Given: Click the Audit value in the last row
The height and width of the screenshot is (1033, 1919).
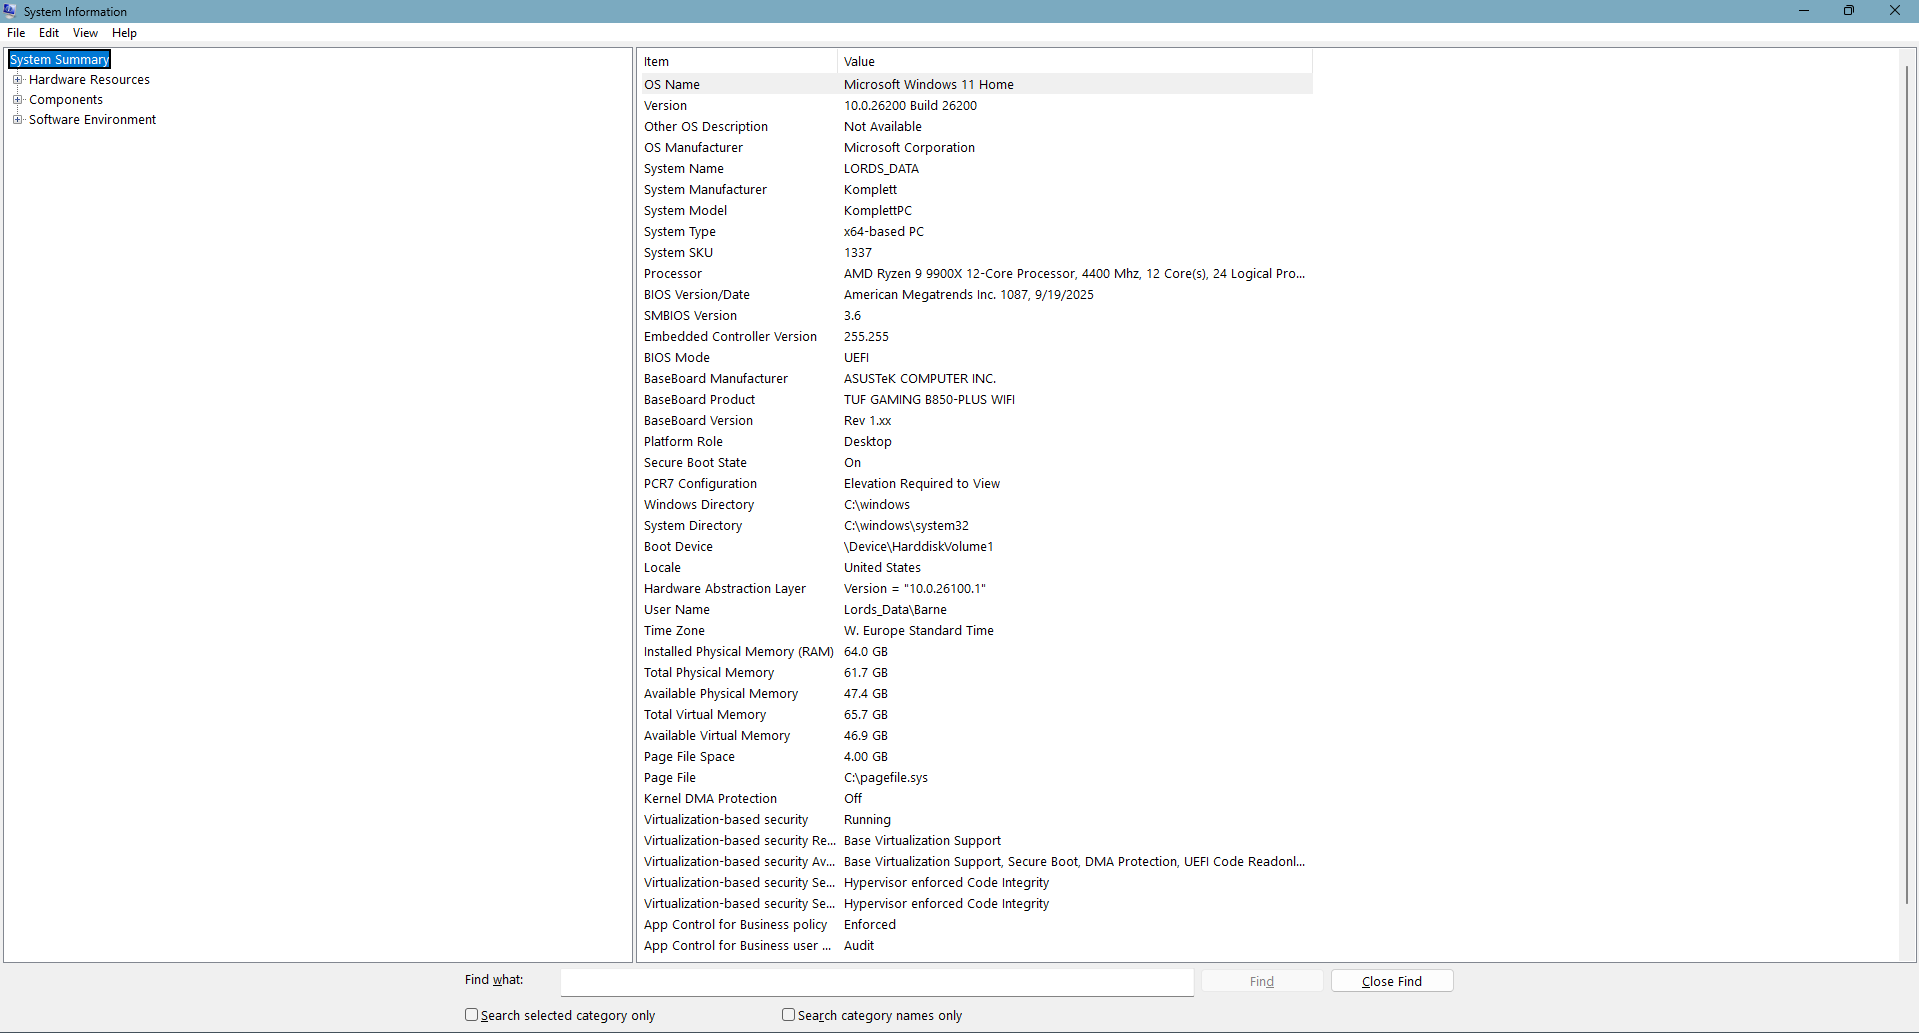Looking at the screenshot, I should pos(859,946).
